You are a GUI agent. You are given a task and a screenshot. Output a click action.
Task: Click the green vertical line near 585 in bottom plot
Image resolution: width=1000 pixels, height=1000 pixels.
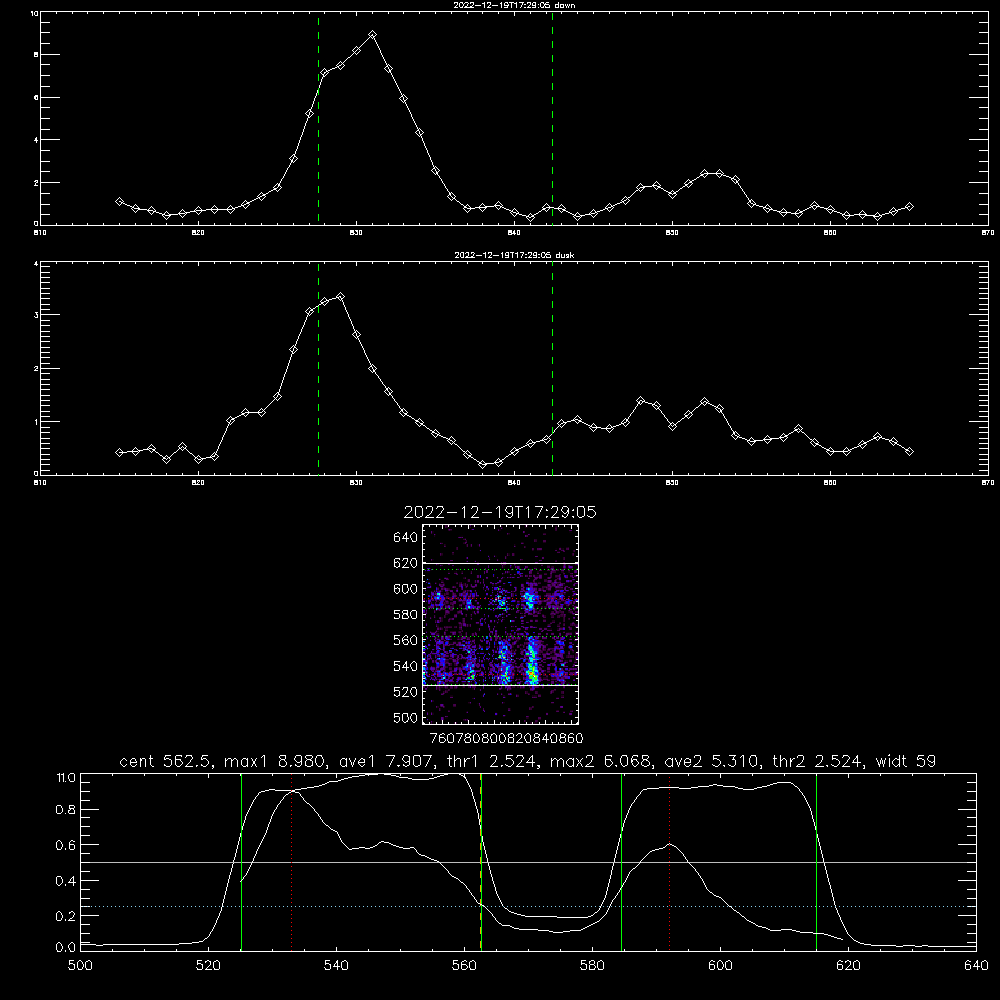click(x=621, y=861)
